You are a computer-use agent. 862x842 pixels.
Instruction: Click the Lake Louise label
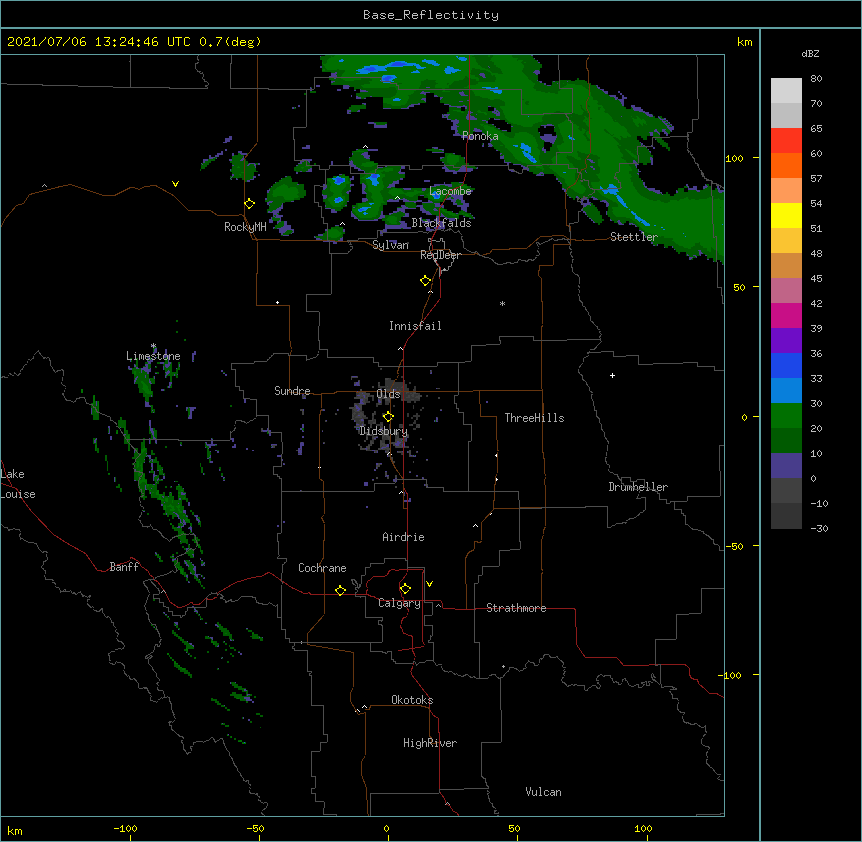pyautogui.click(x=18, y=484)
